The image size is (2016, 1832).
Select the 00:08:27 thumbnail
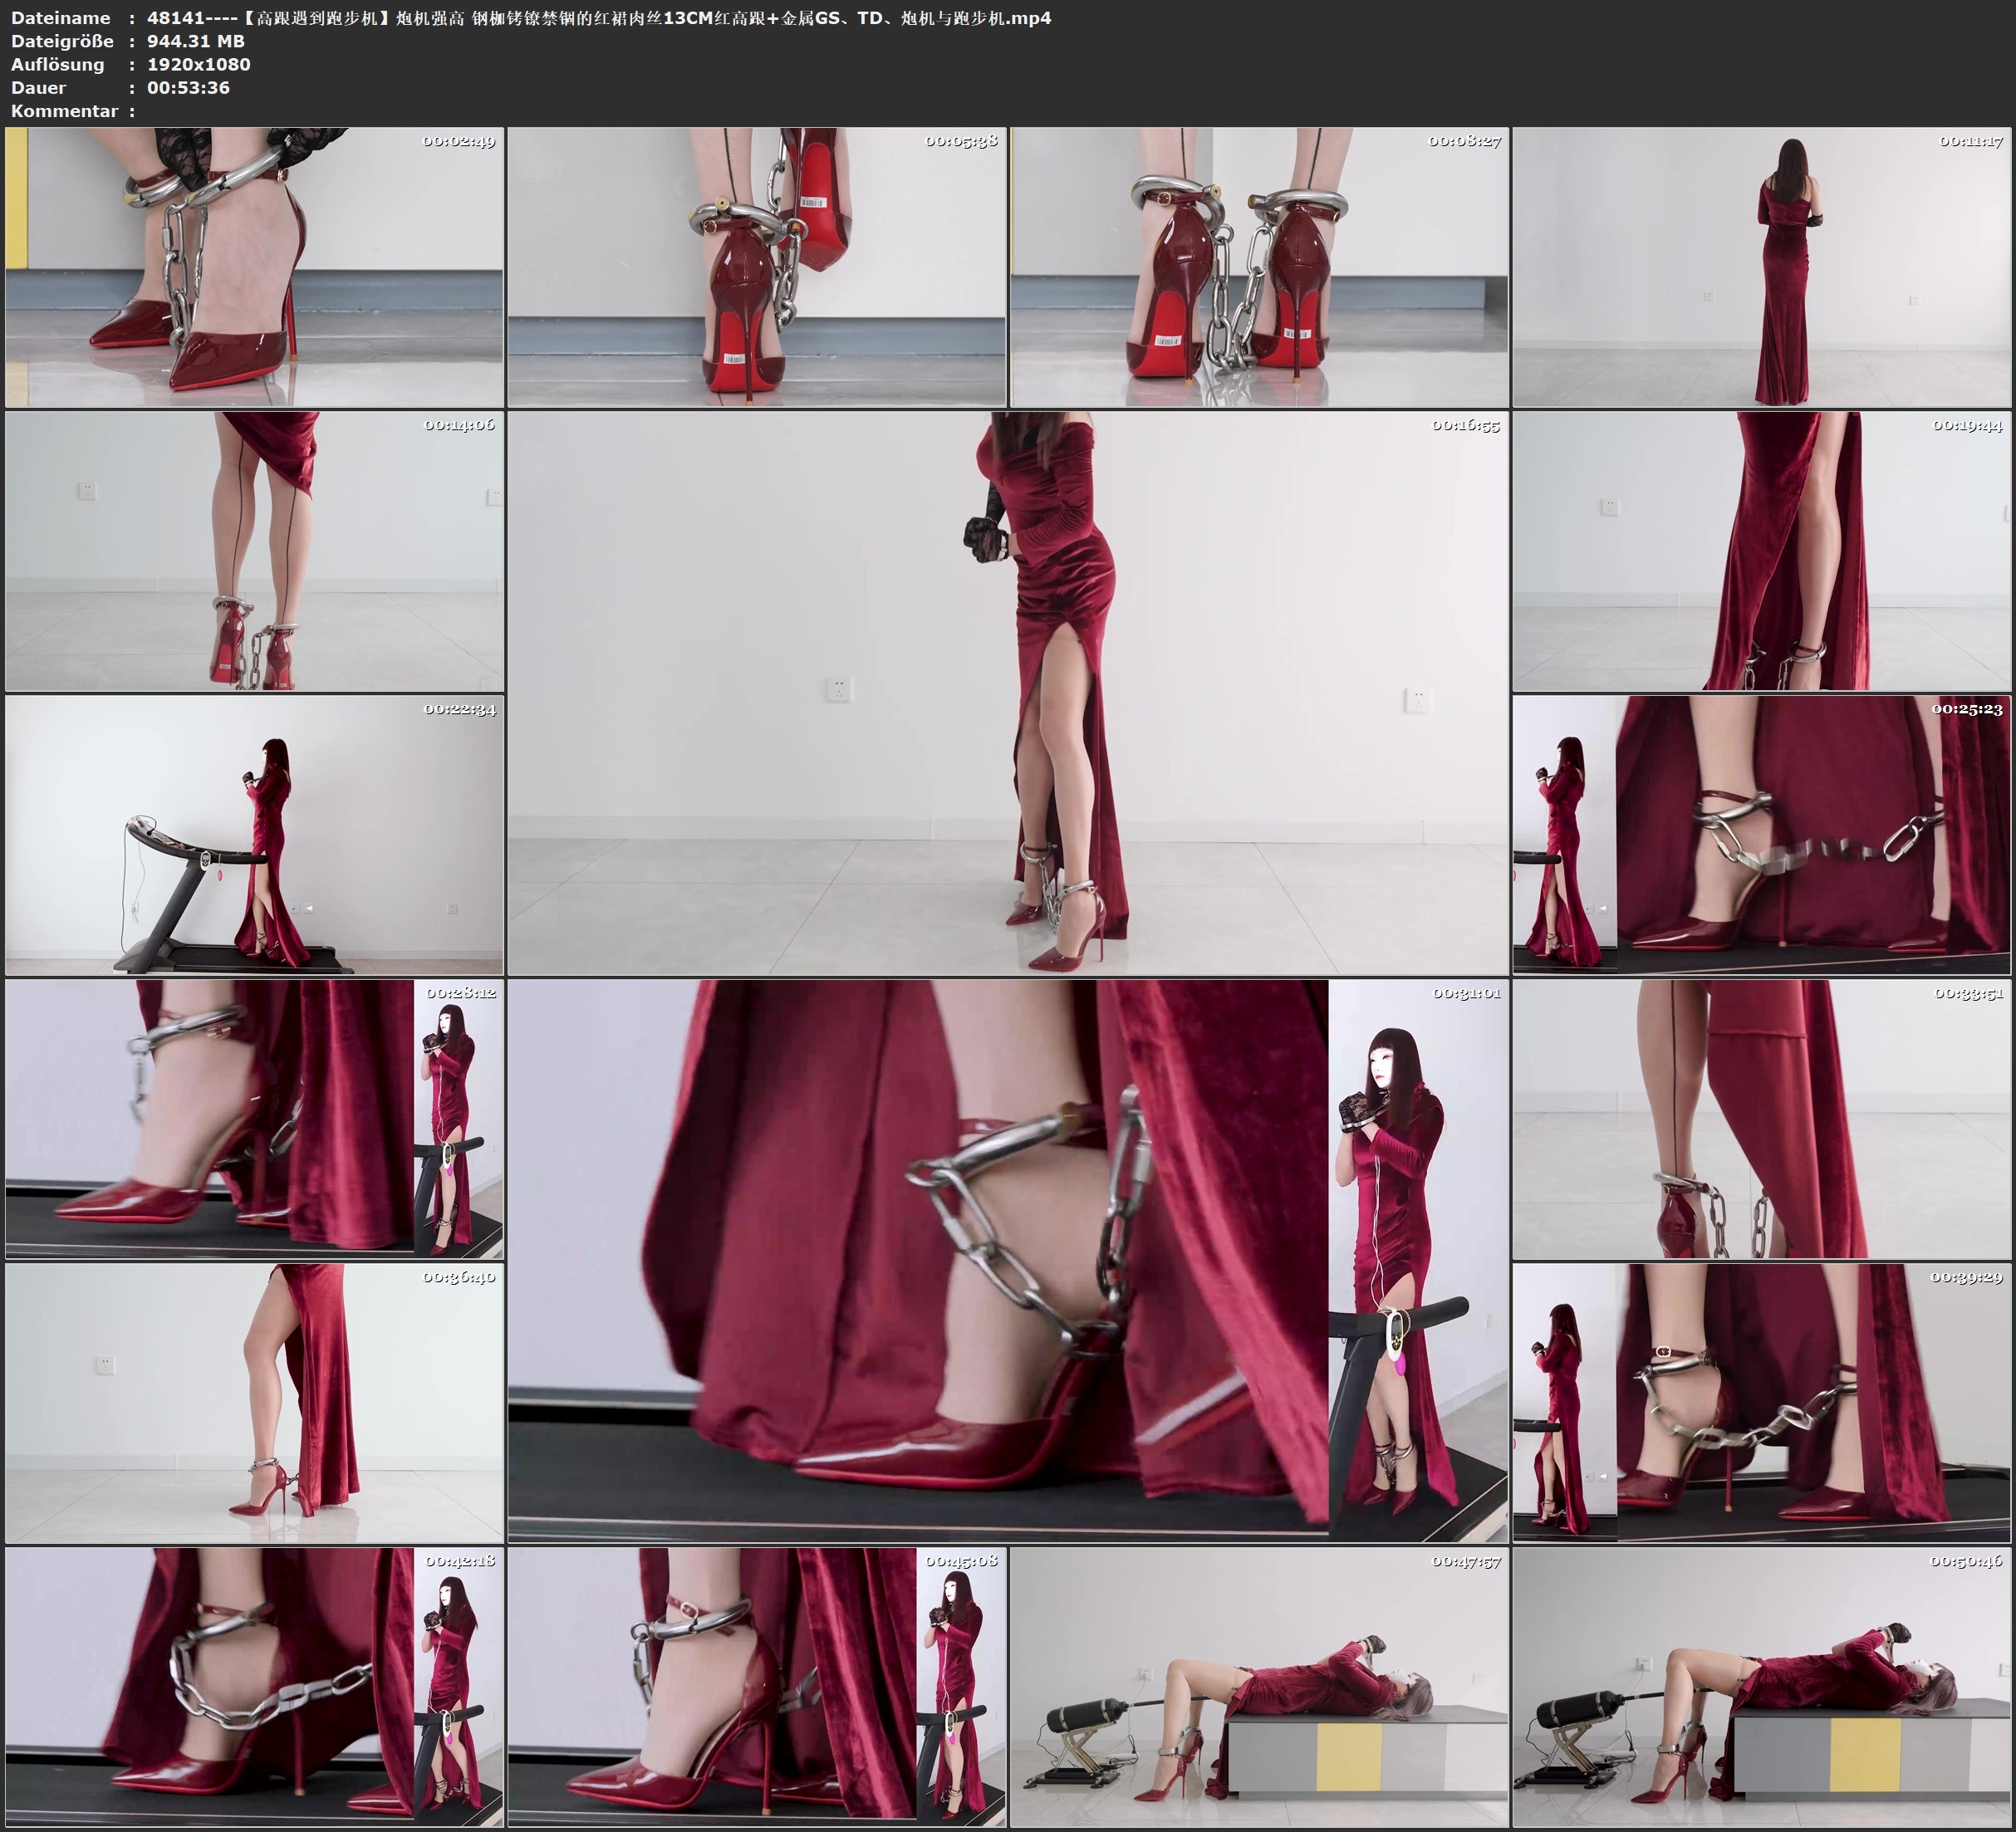coord(1259,267)
